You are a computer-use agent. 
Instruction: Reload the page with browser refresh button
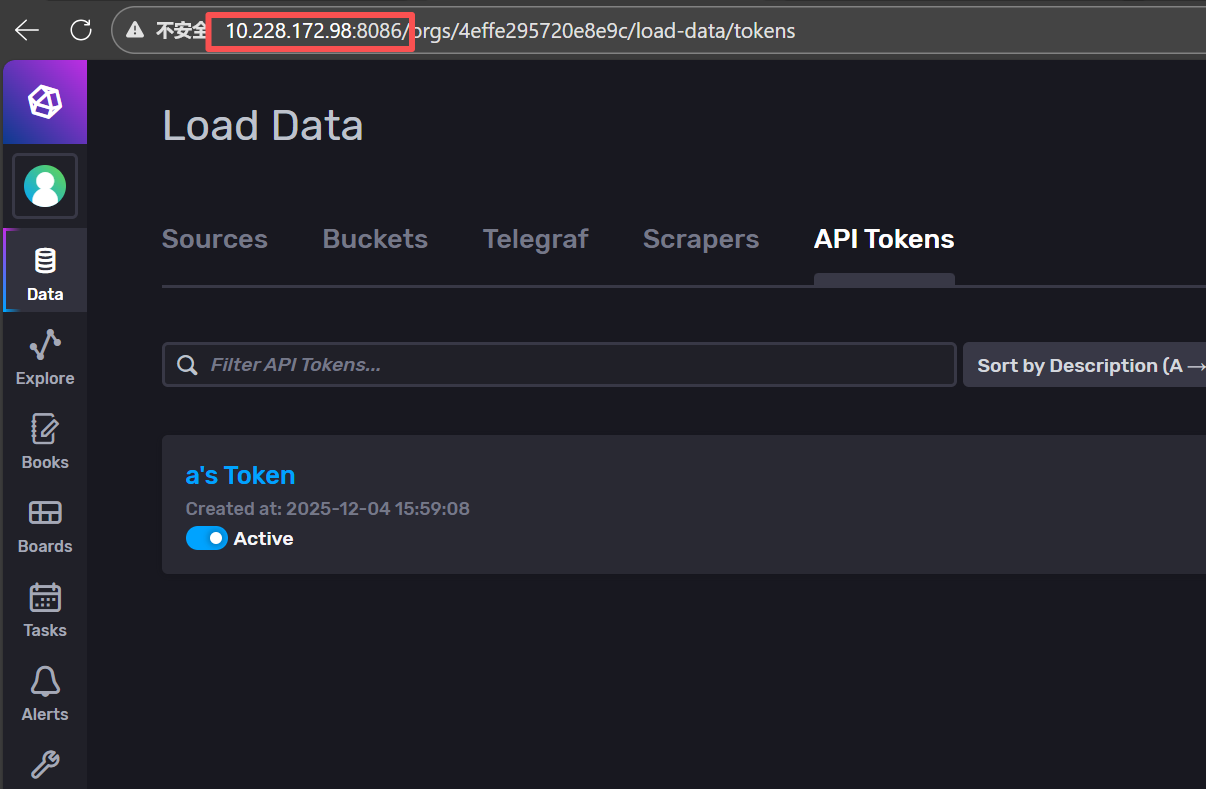click(x=81, y=30)
